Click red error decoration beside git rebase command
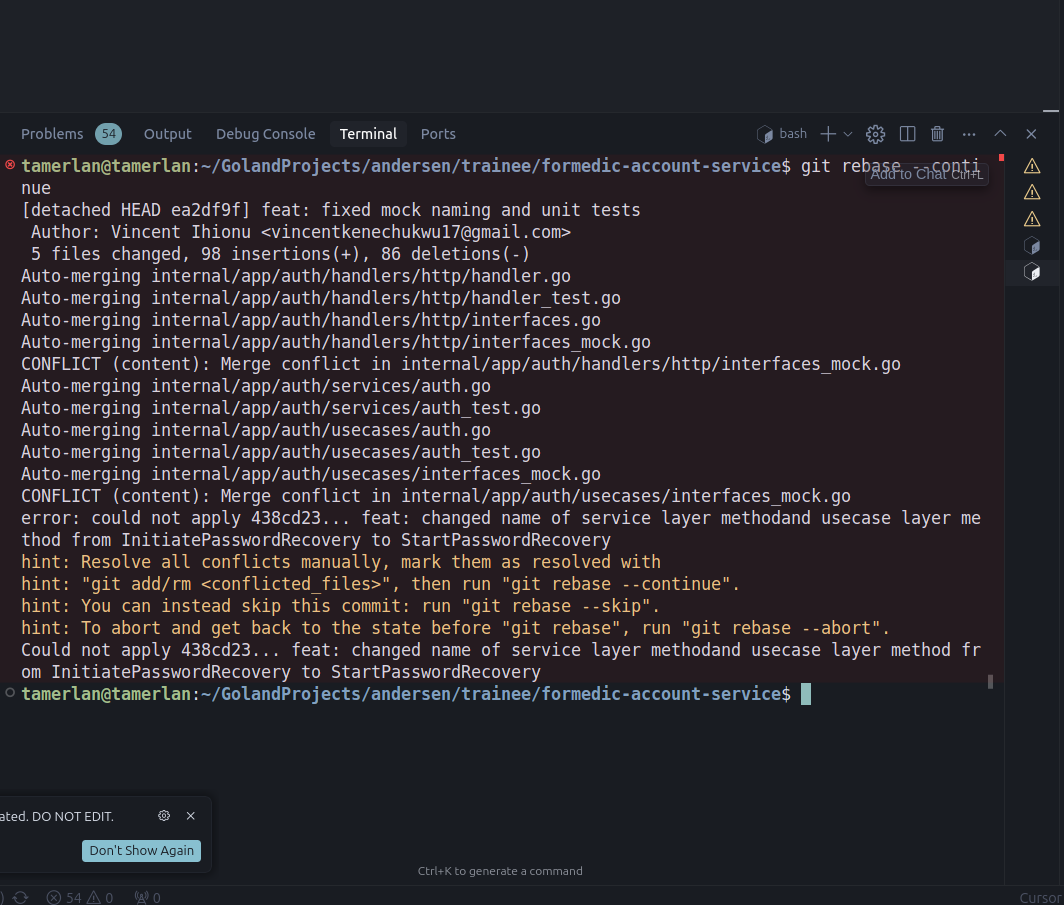 tap(10, 165)
